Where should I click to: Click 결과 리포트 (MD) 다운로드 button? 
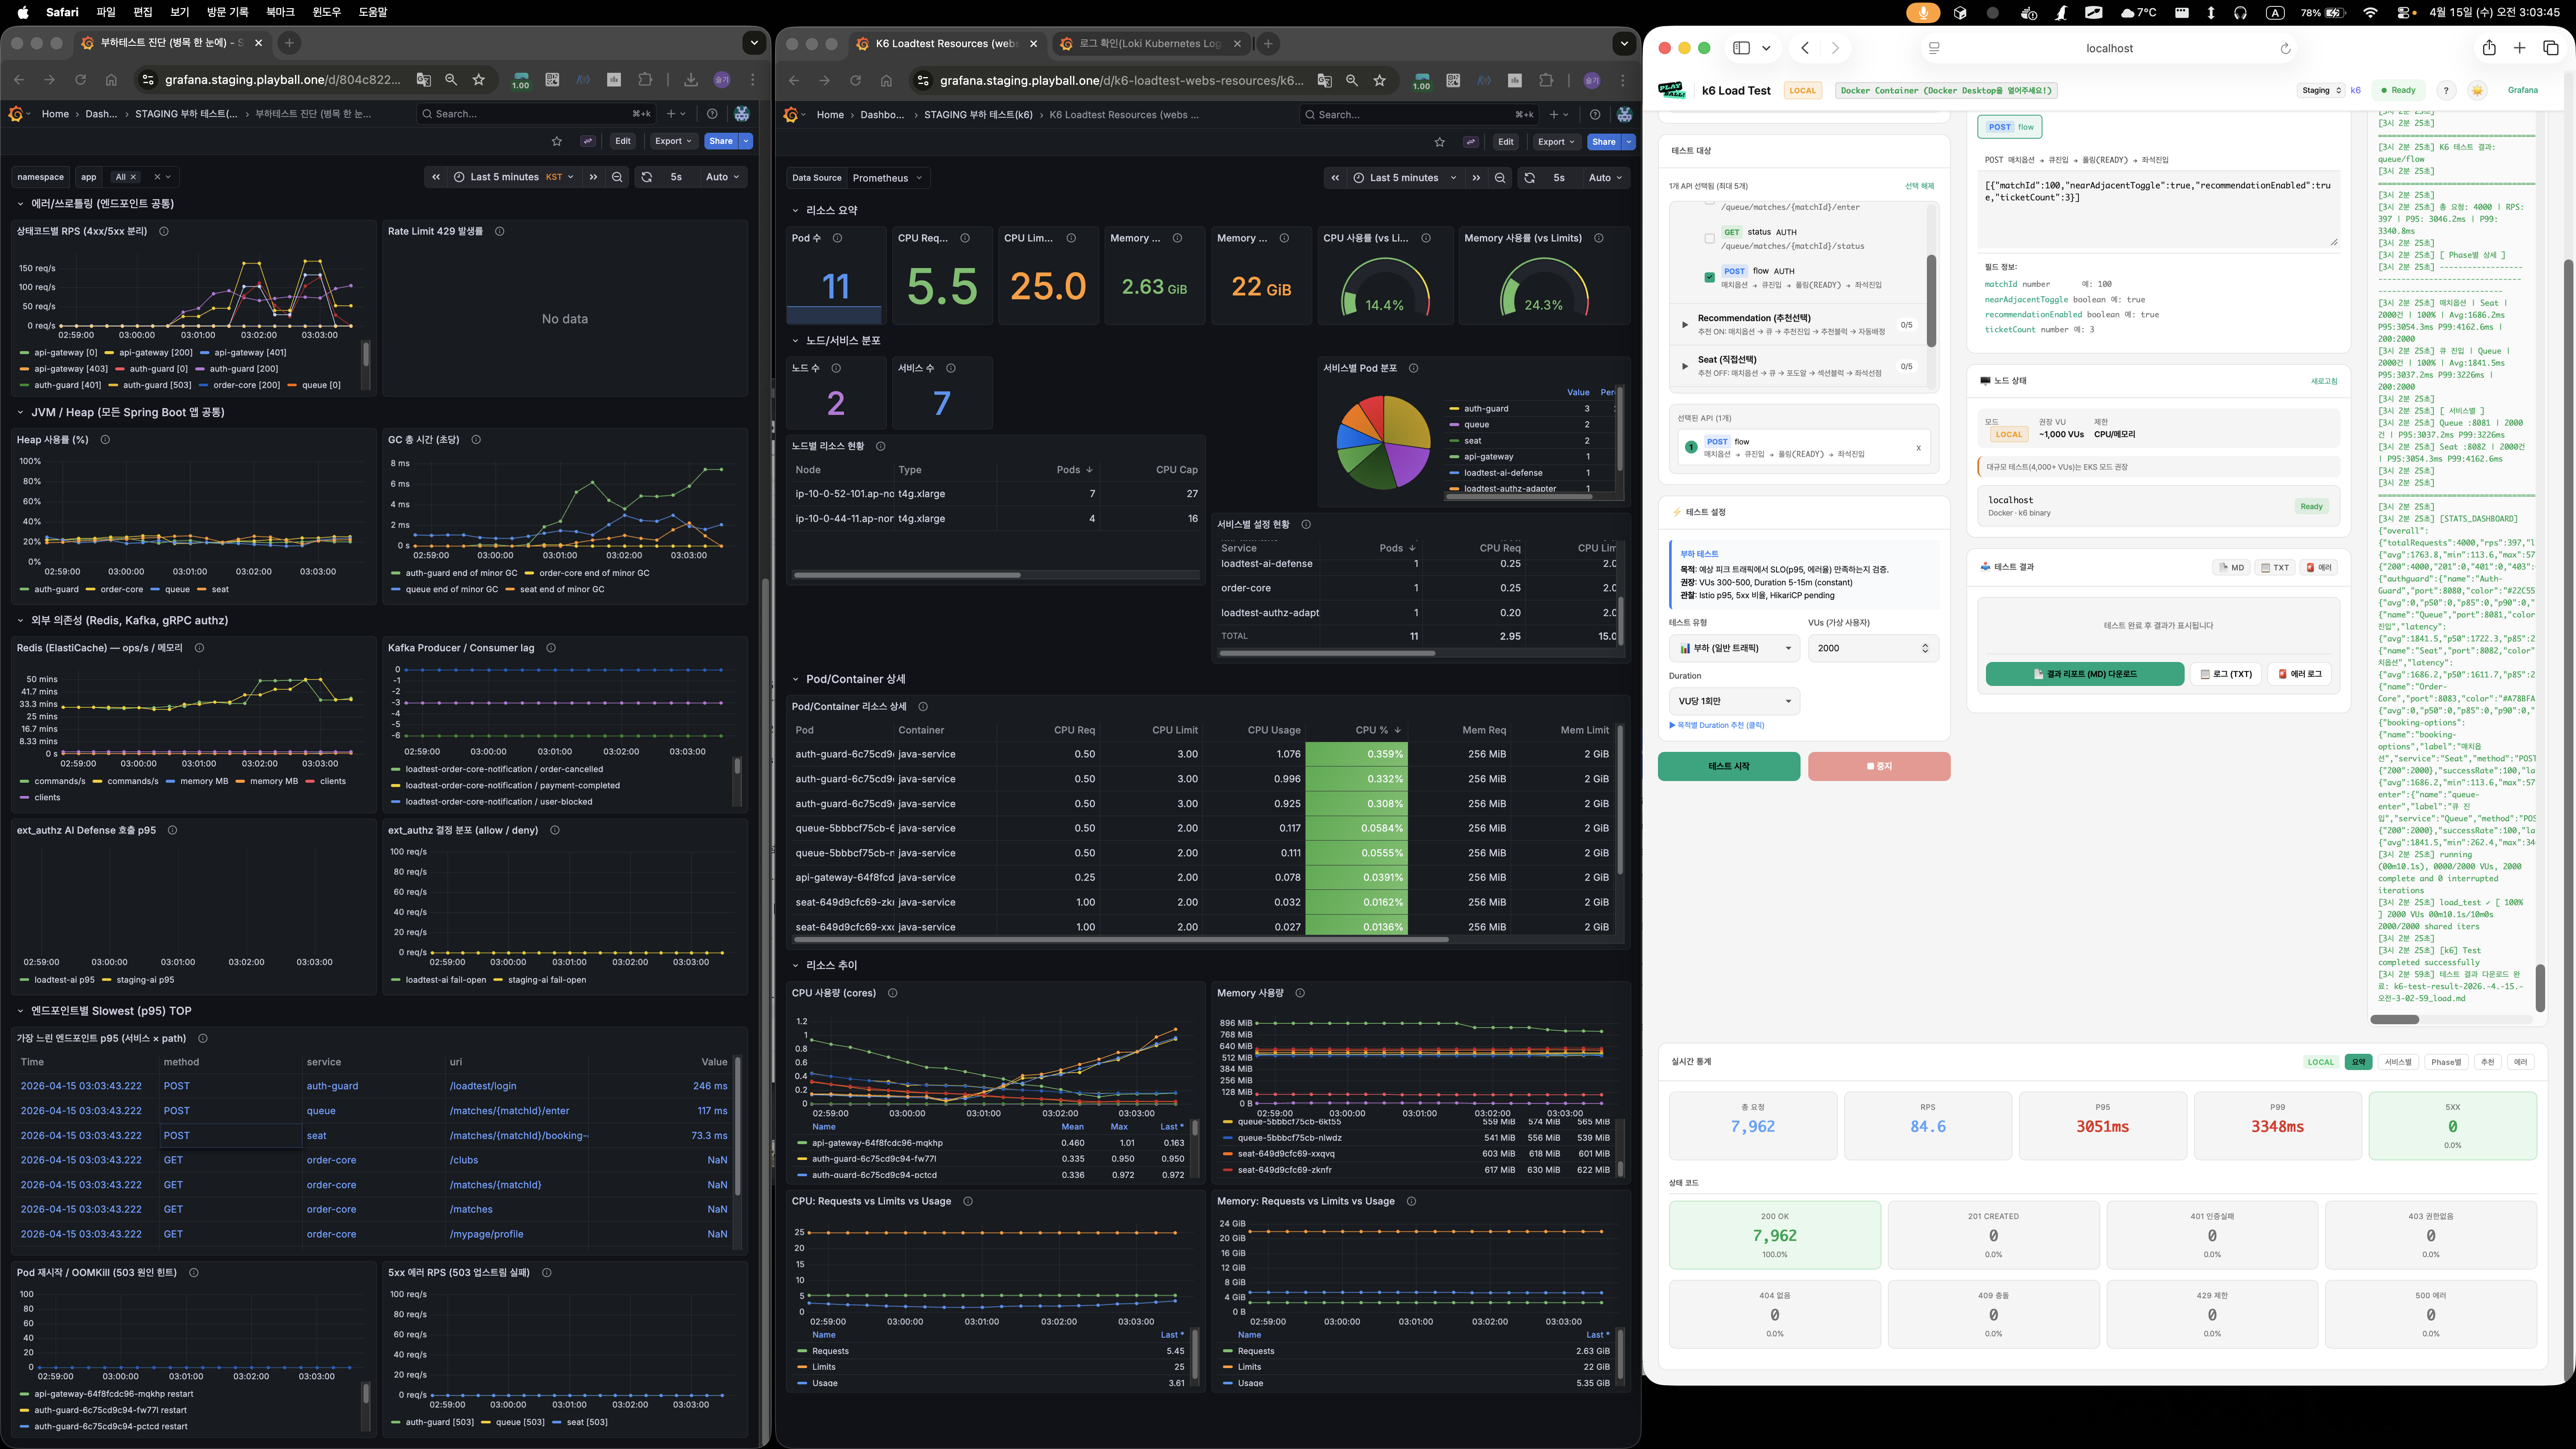[2084, 674]
